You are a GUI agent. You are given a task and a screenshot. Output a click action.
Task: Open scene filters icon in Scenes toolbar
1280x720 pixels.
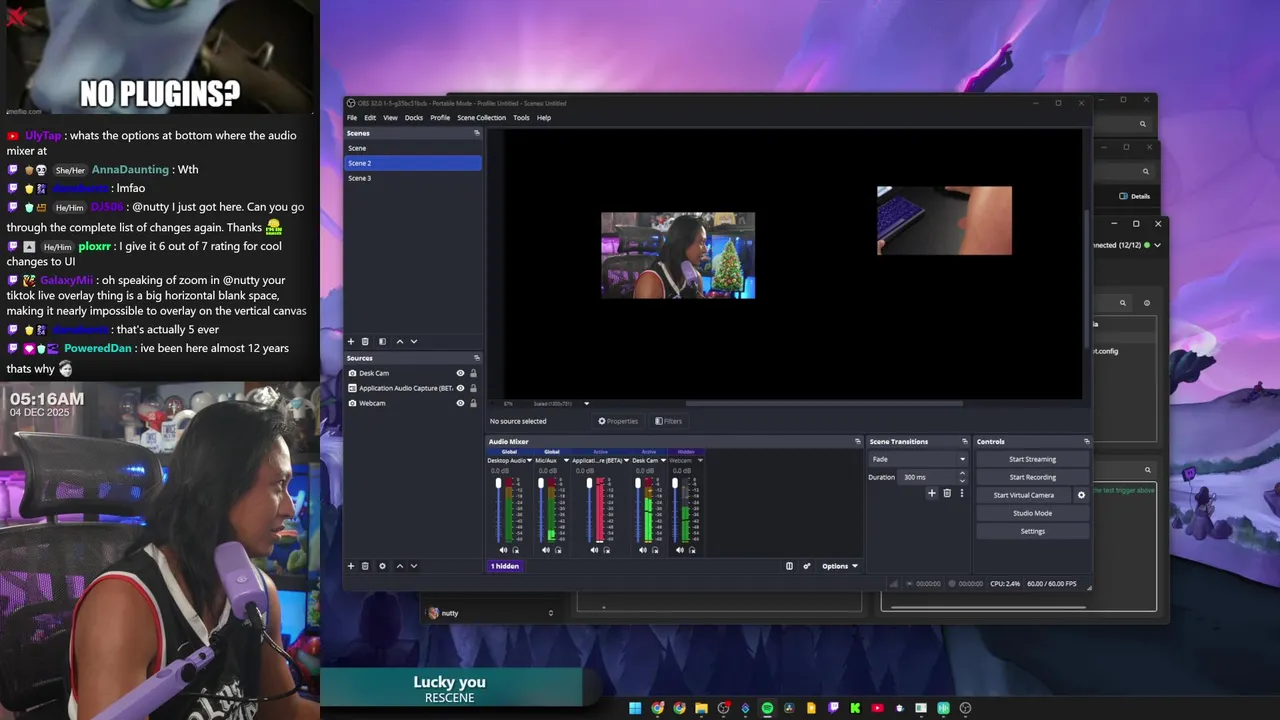tap(382, 342)
